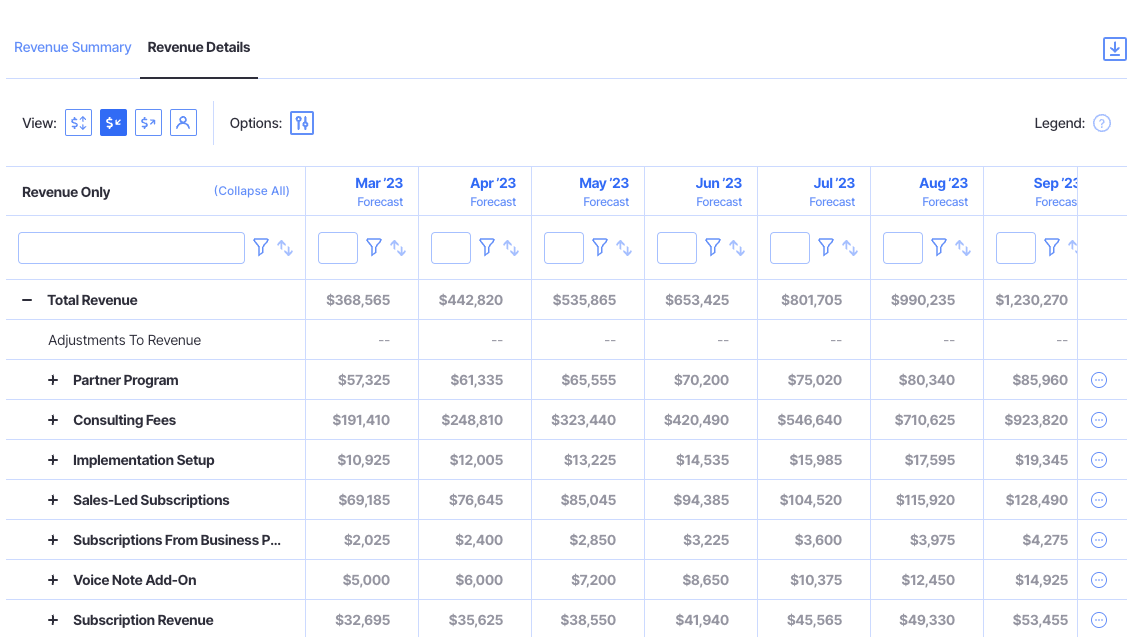Click the filter icon for Mar '23
The height and width of the screenshot is (637, 1145).
tap(374, 246)
